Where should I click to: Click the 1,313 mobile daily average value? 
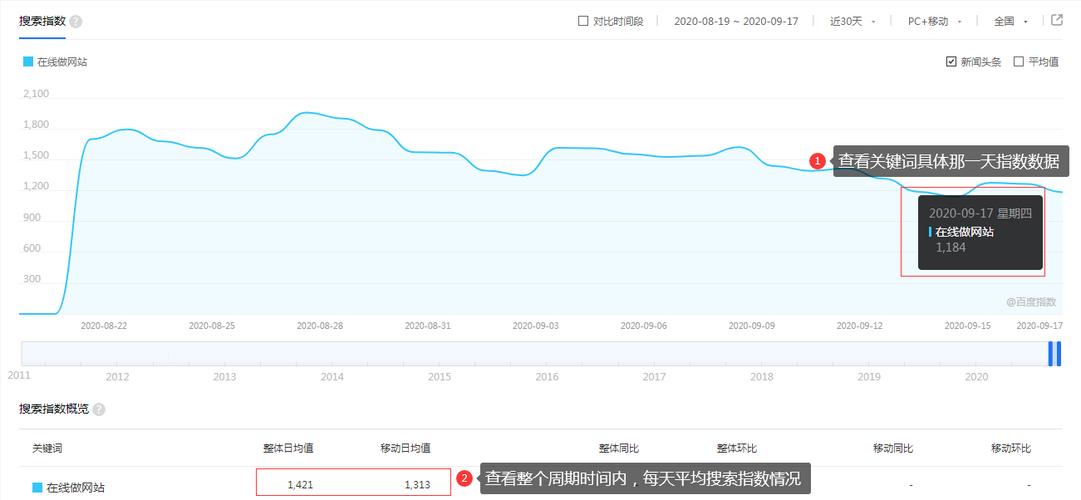point(417,485)
